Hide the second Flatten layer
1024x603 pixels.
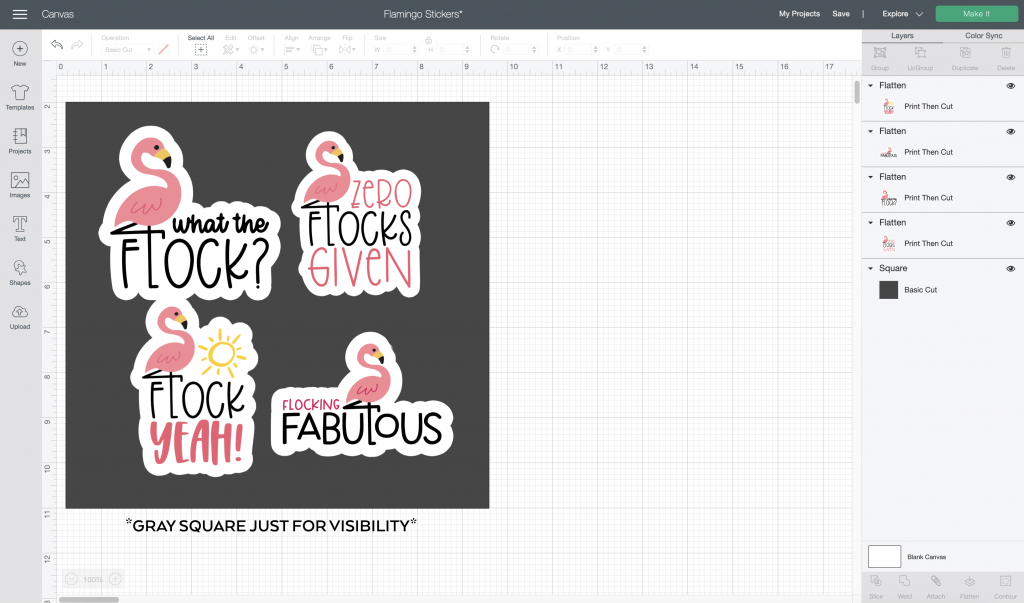[1010, 131]
